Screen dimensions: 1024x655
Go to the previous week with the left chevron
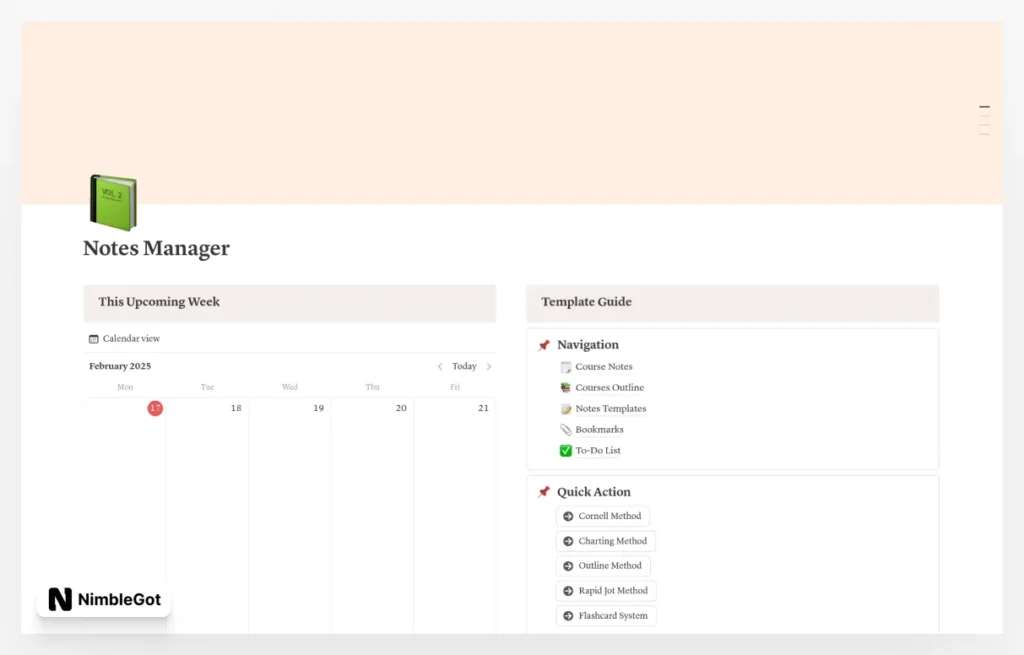440,366
